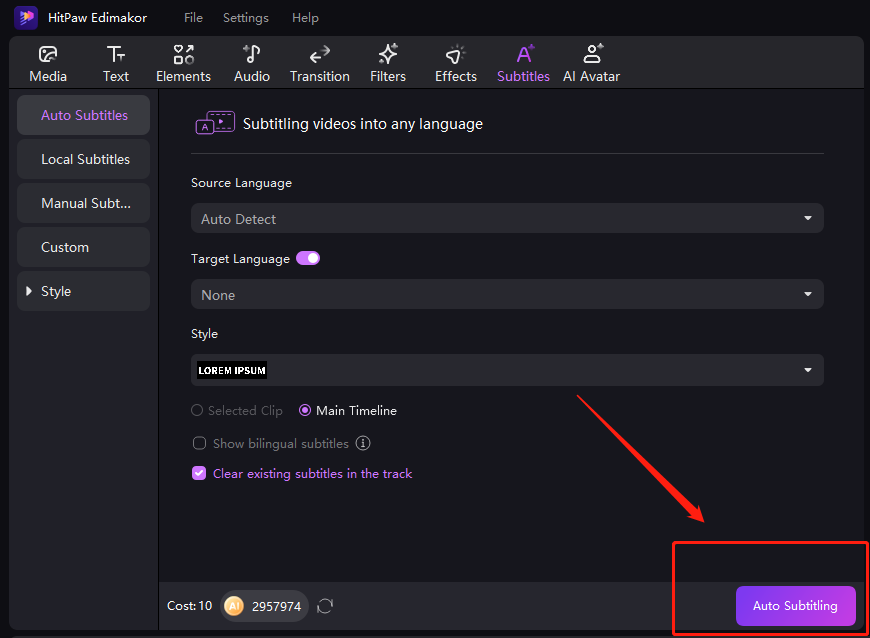Image resolution: width=870 pixels, height=638 pixels.
Task: Open the Settings menu
Action: (246, 18)
